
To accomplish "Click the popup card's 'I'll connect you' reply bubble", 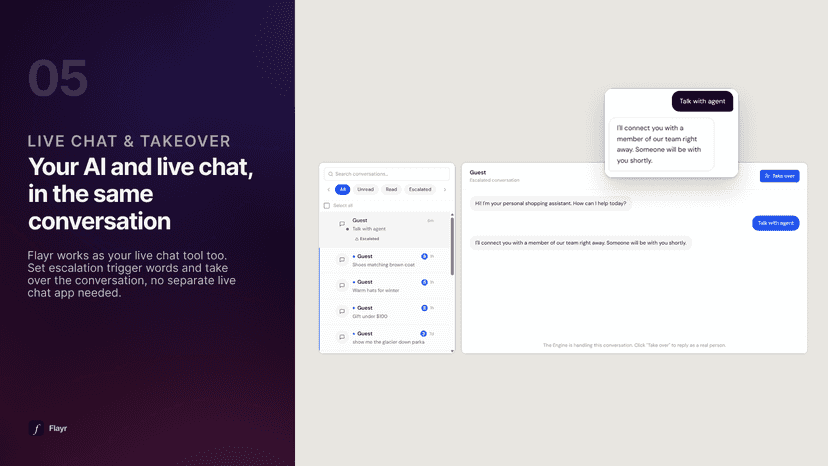I will point(661,144).
